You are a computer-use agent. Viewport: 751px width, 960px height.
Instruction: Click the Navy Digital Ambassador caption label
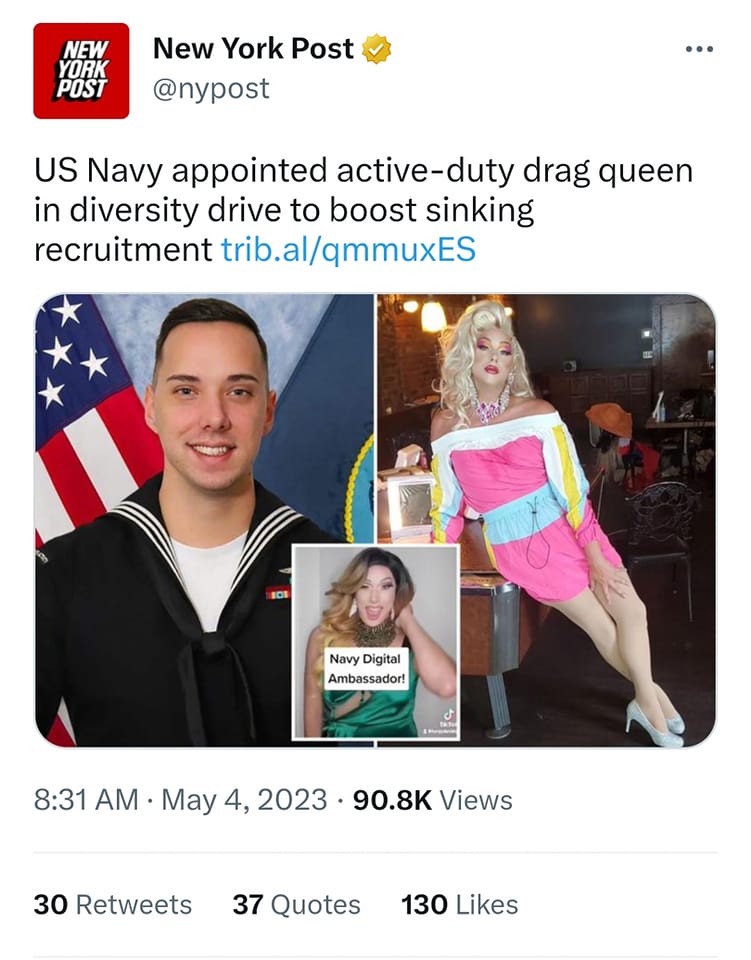[x=365, y=669]
